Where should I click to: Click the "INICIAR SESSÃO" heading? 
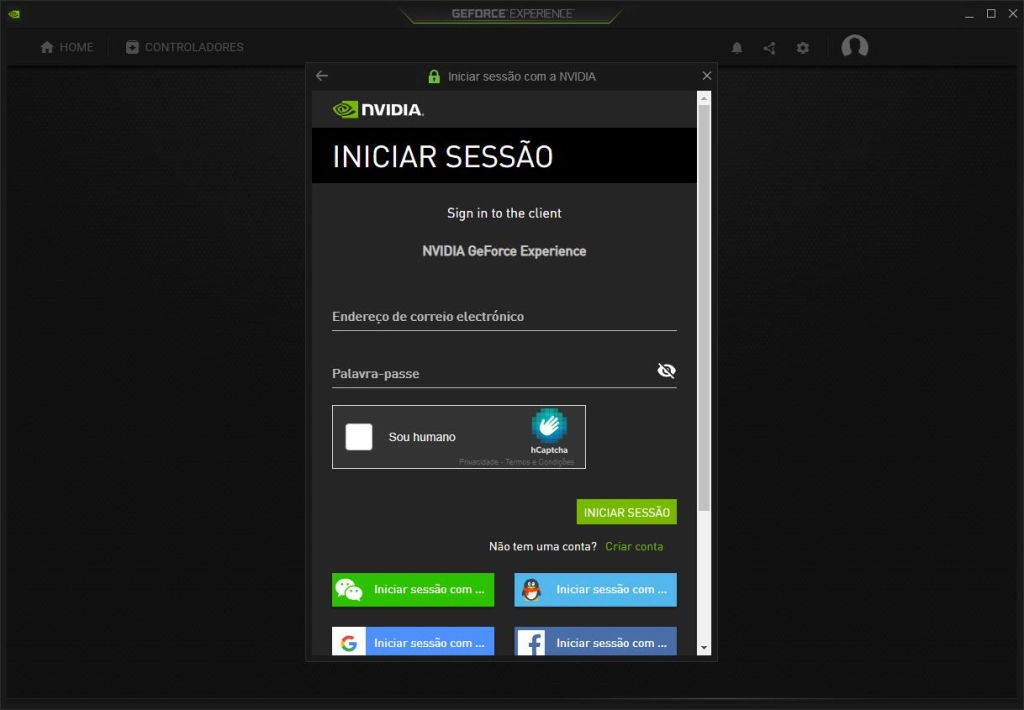[443, 156]
